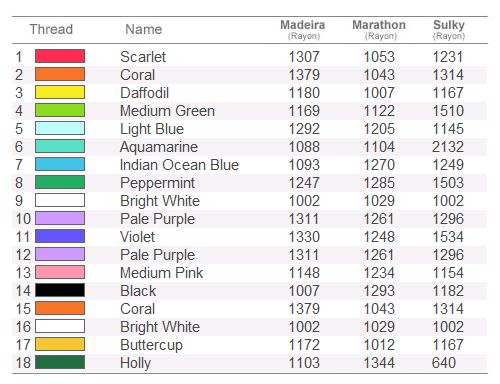Click the Thread column header
500x384 pixels.
[51, 29]
